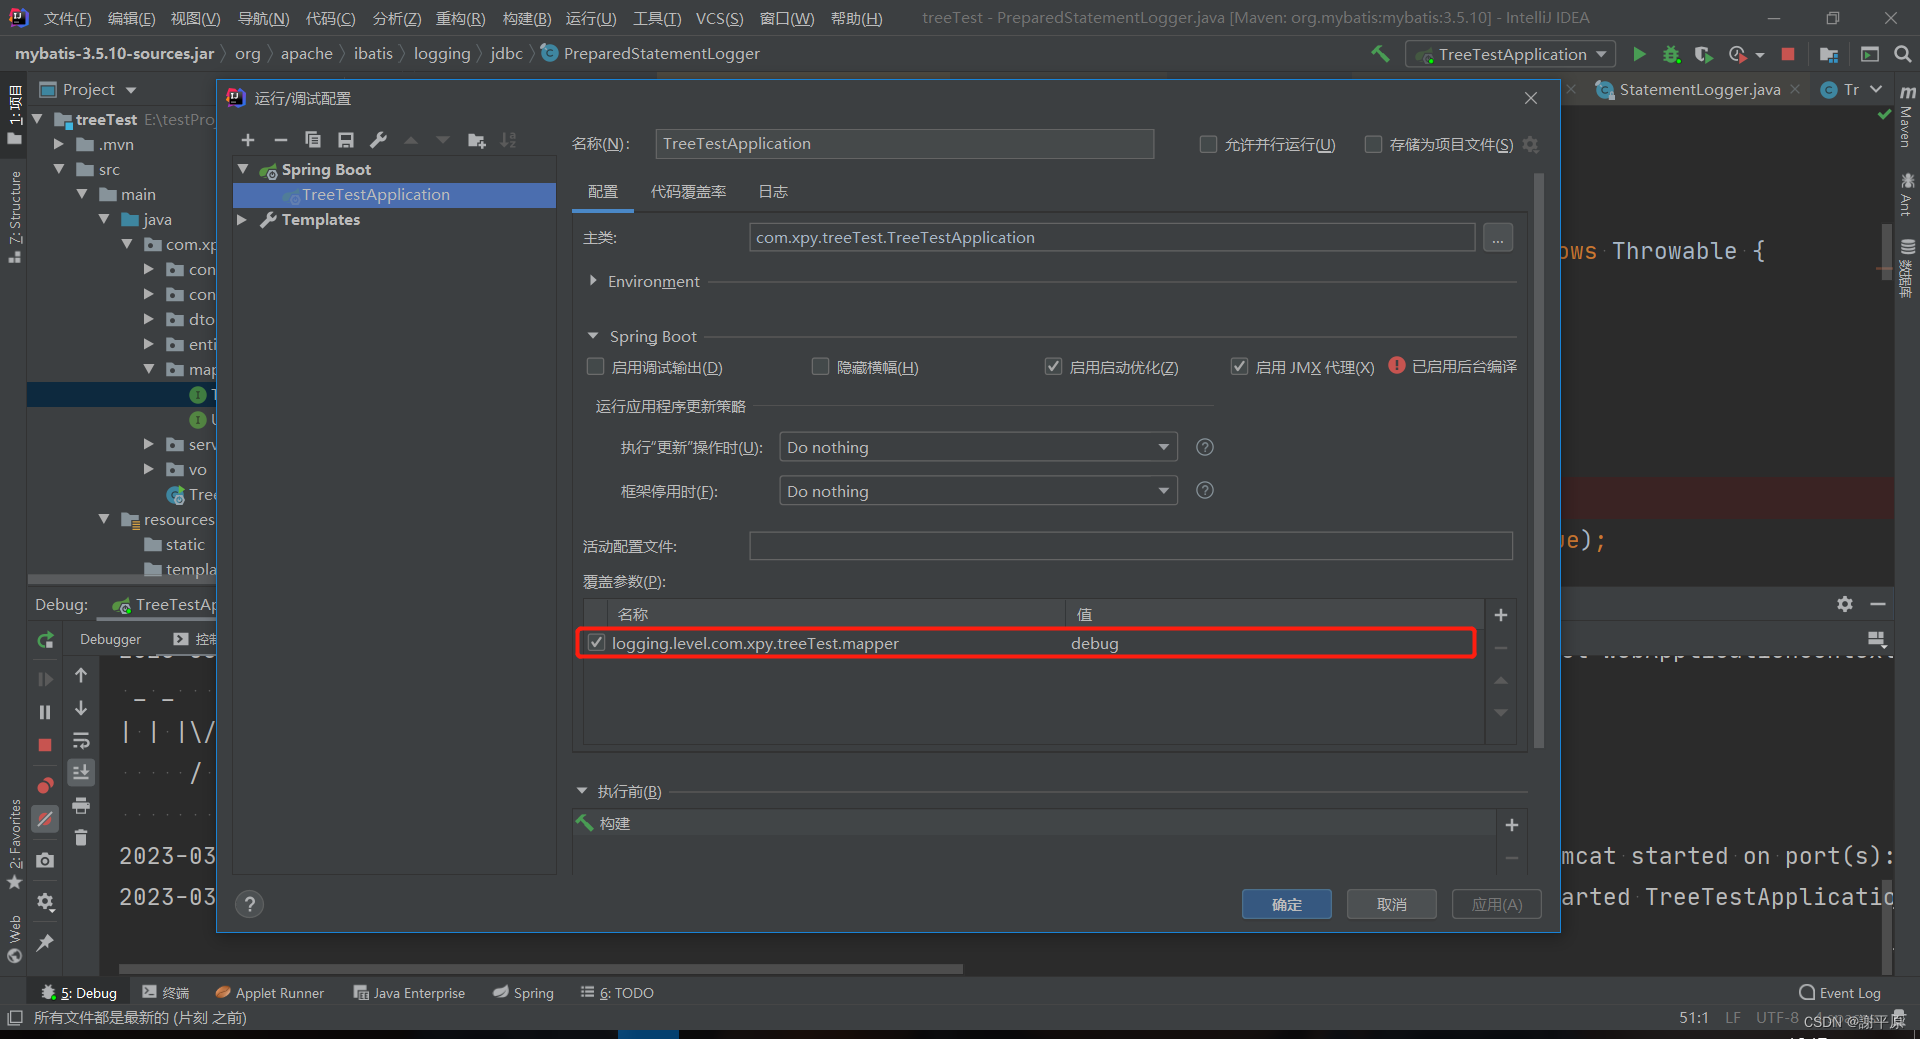Copy configuration icon in dialog toolbar
The width and height of the screenshot is (1920, 1039).
pos(313,140)
